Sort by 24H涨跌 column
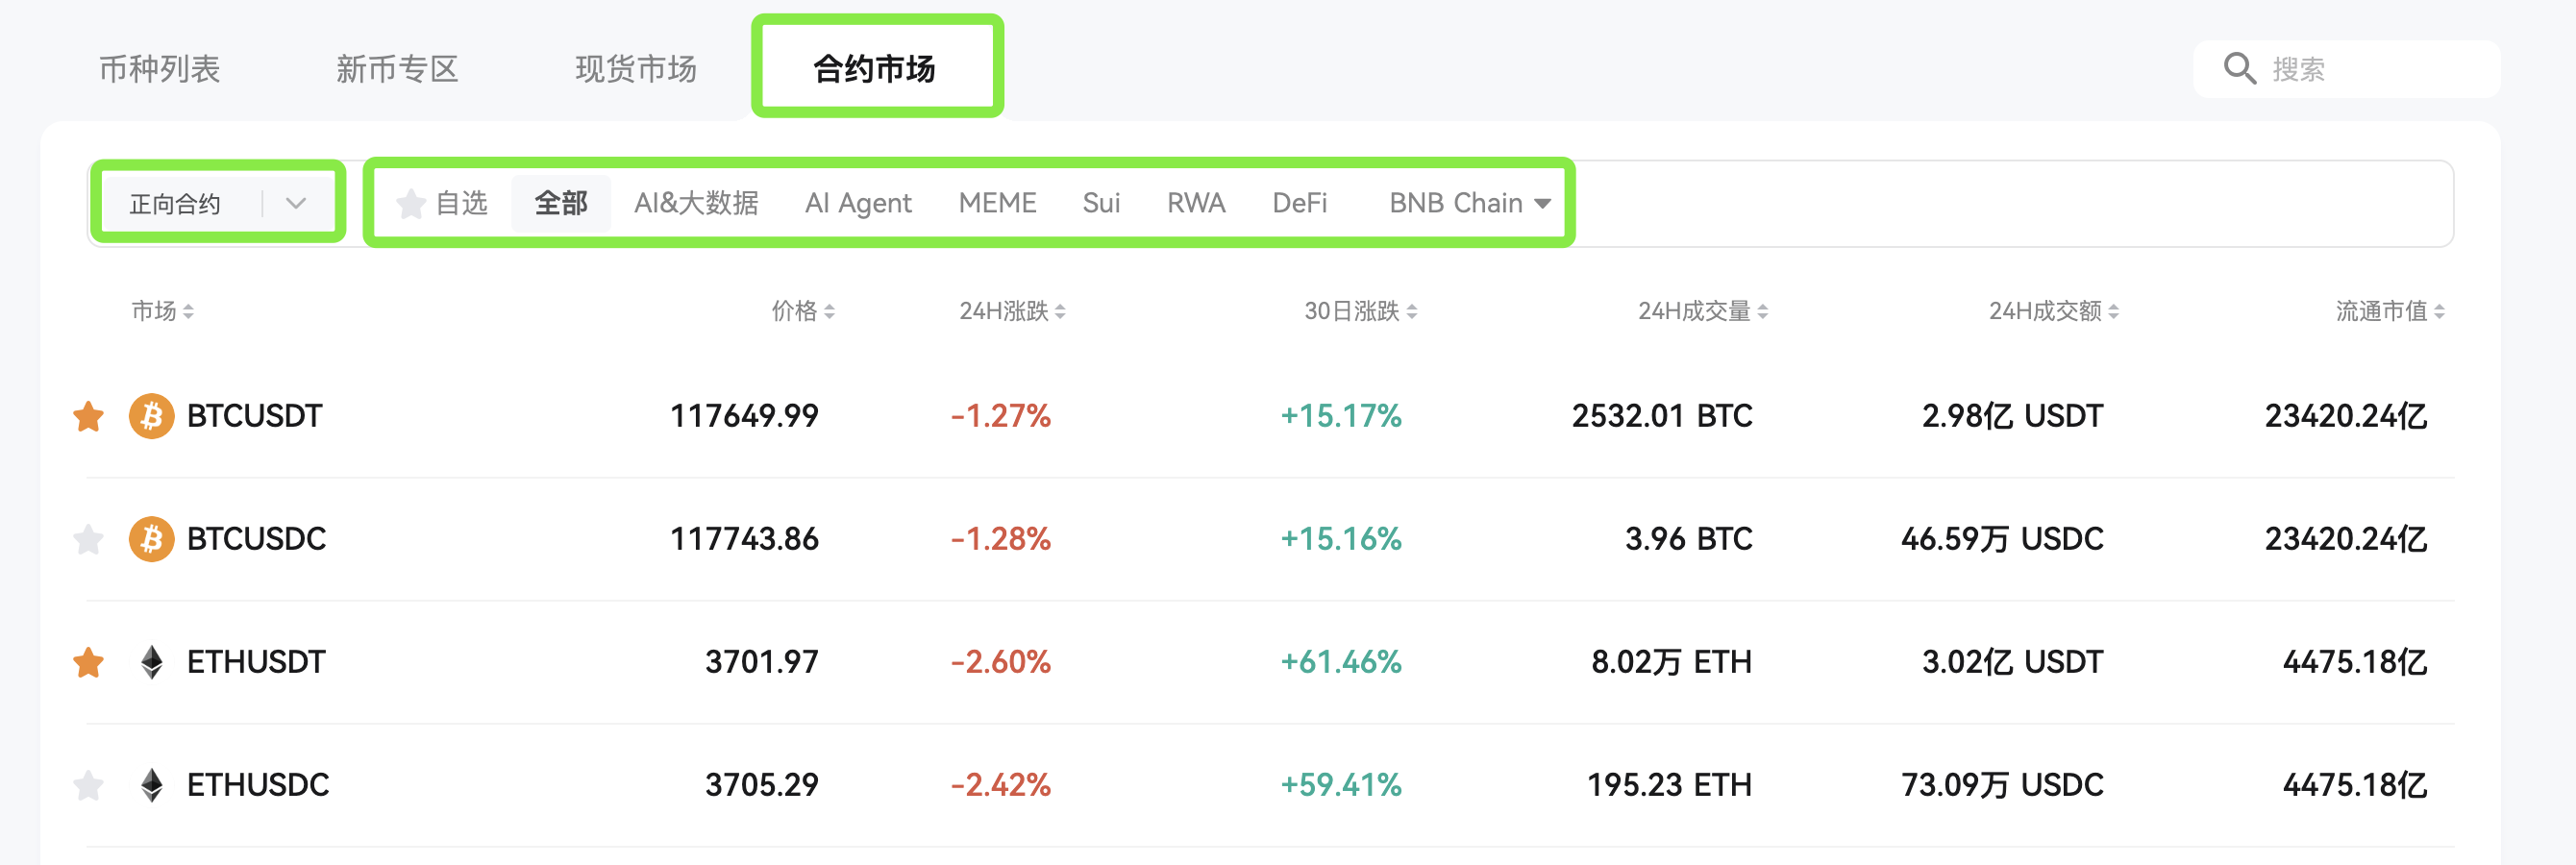Screen dimensions: 2576x865 (1012, 312)
